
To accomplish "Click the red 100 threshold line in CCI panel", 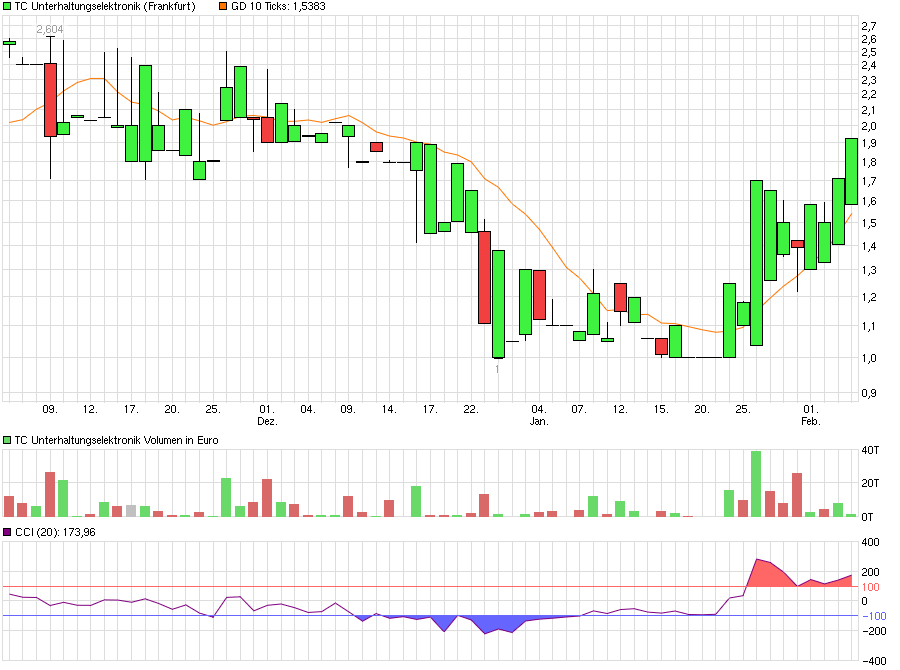I will point(400,586).
